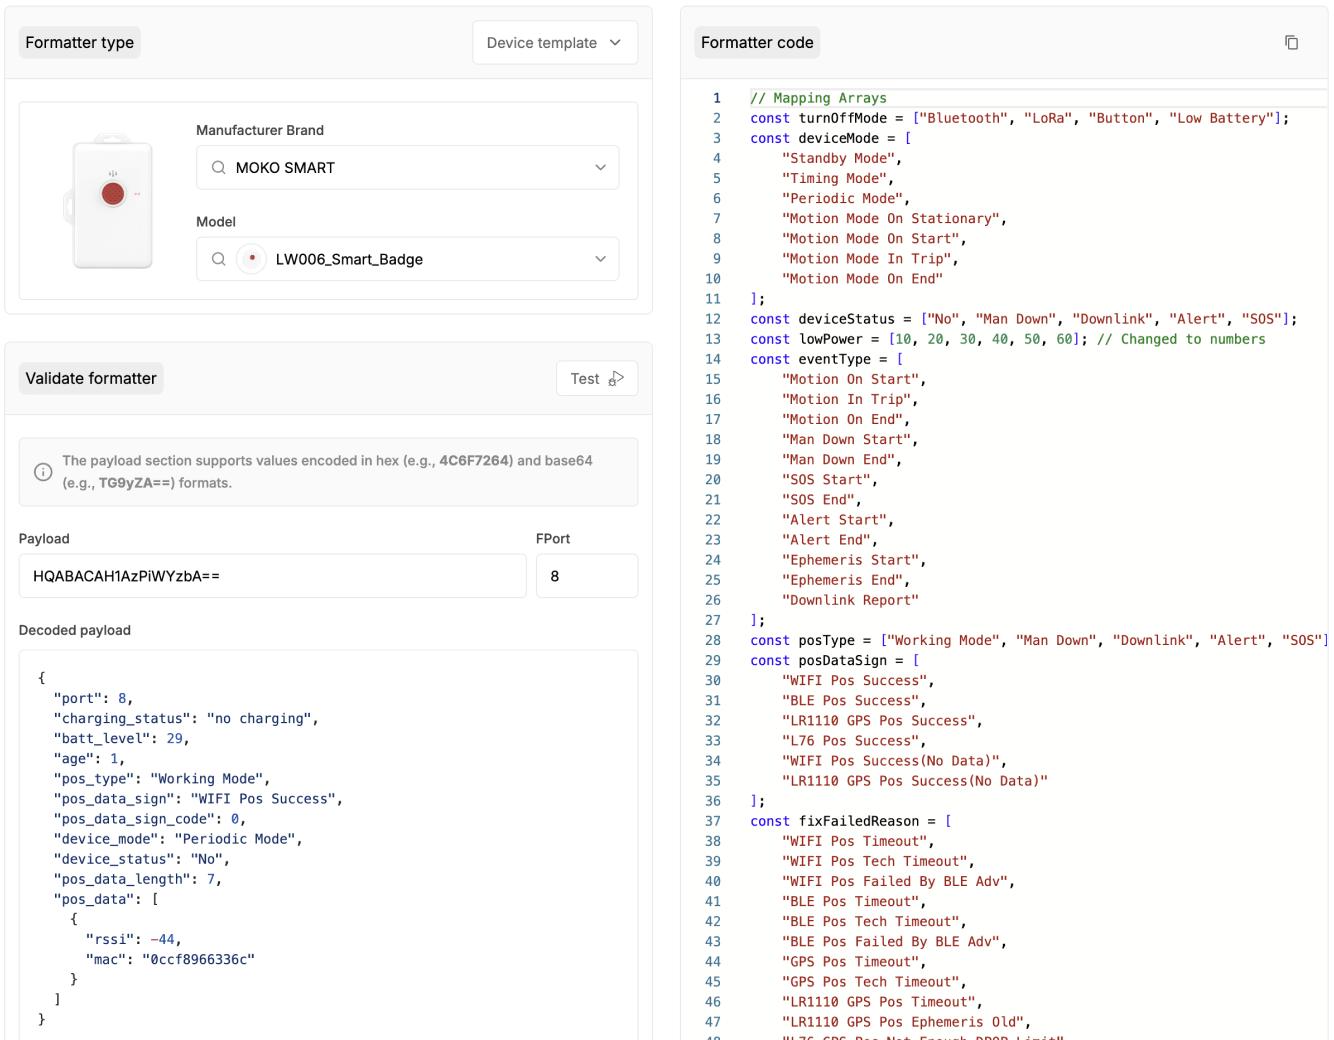
Task: Click the code line "const eventType = ["
Action: pyautogui.click(x=826, y=359)
